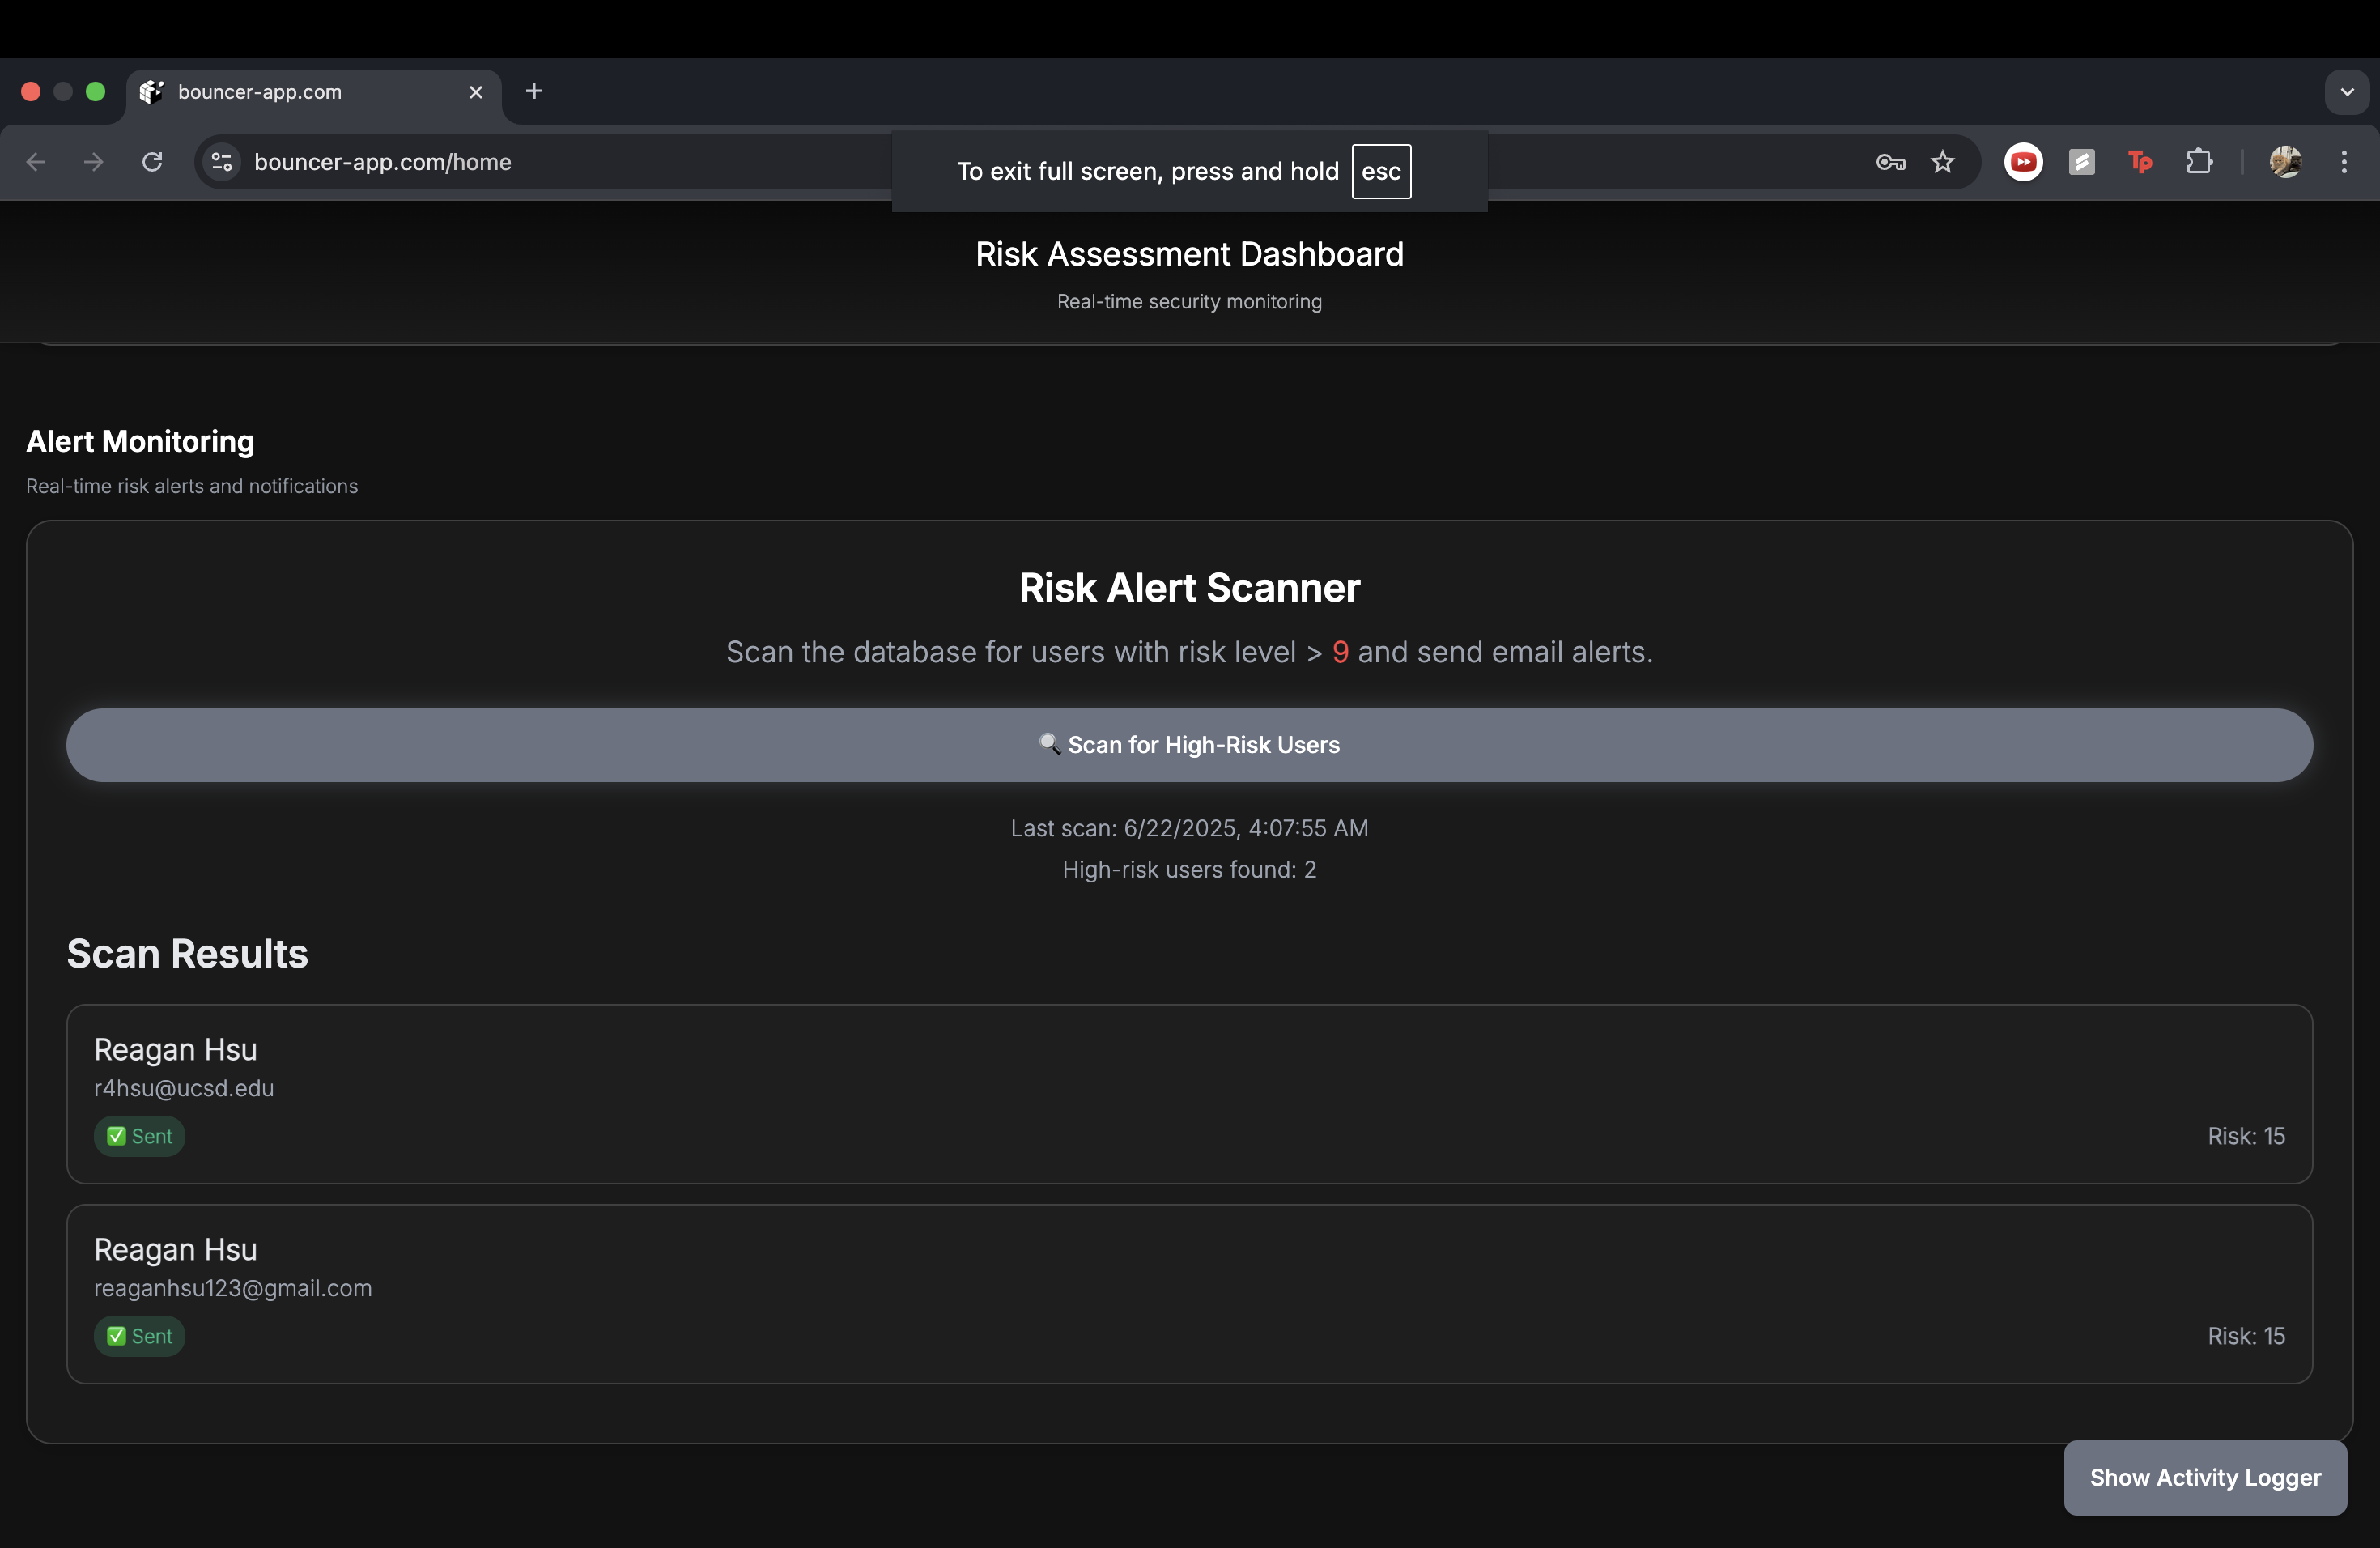Screen dimensions: 2380x1548
Task: Click the back navigation arrow
Action: click(x=37, y=162)
